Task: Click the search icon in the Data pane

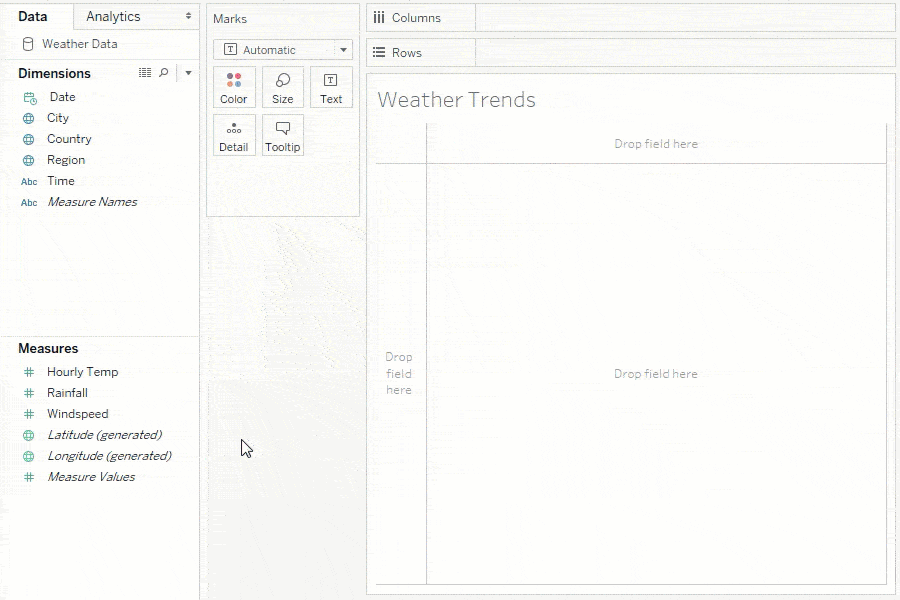Action: click(x=163, y=72)
